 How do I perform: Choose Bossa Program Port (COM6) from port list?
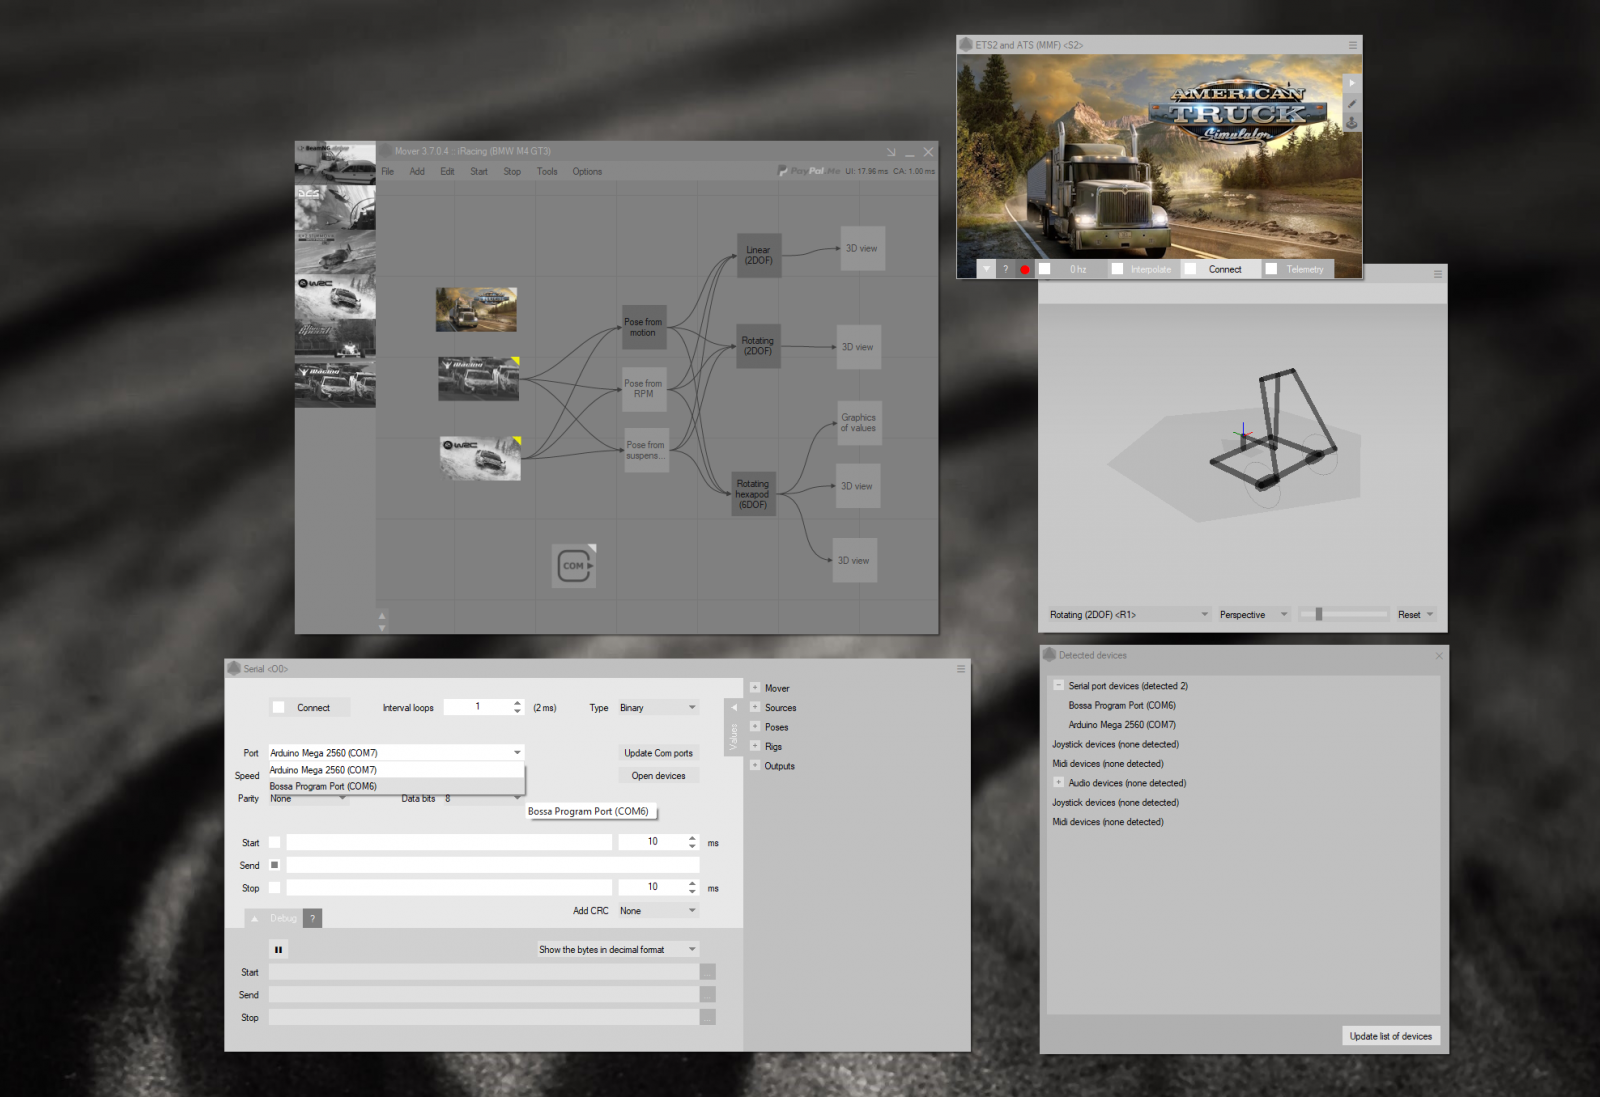(x=396, y=786)
